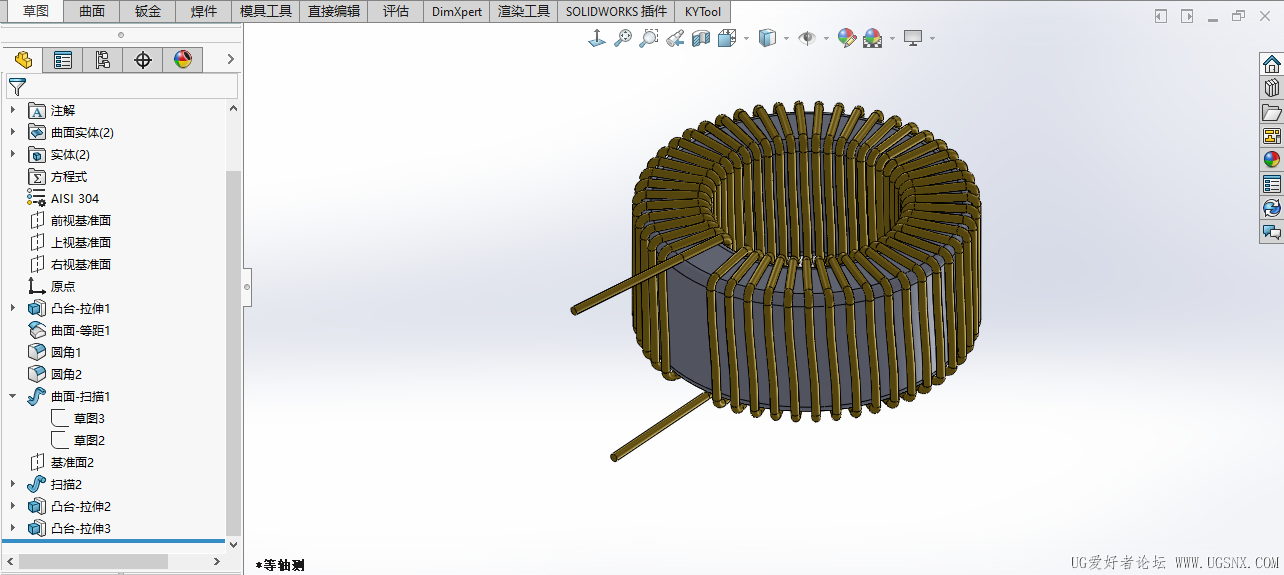Click the Previous View icon
The image size is (1284, 575).
click(675, 38)
